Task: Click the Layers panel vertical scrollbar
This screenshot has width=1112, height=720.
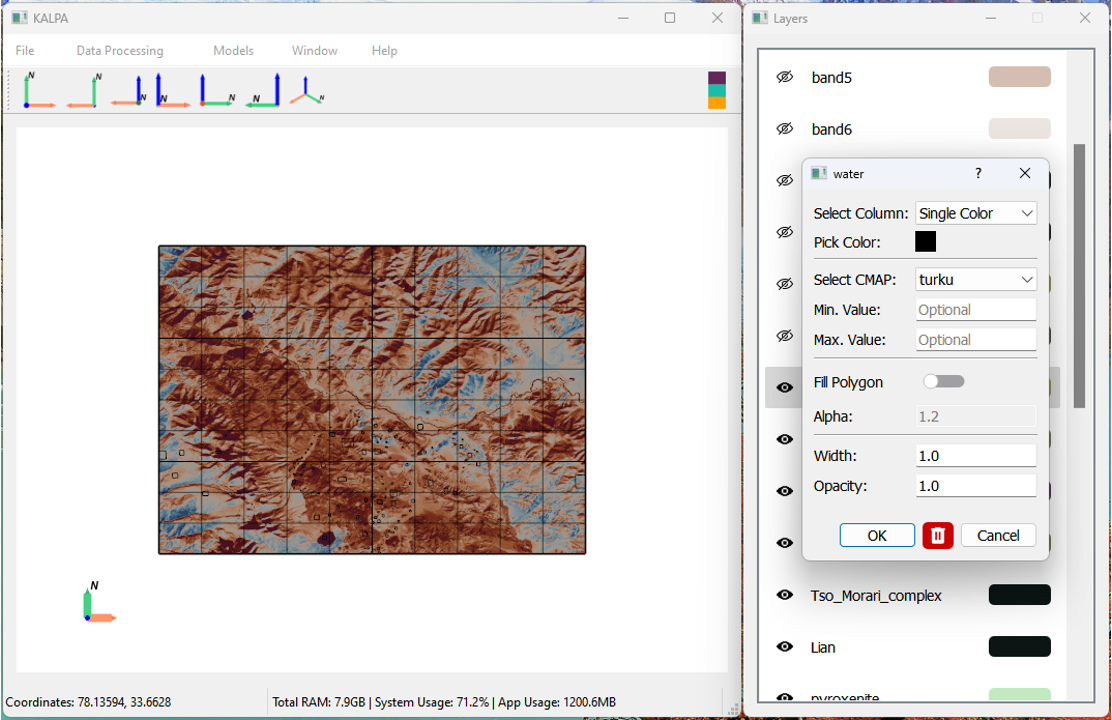Action: coord(1079,276)
